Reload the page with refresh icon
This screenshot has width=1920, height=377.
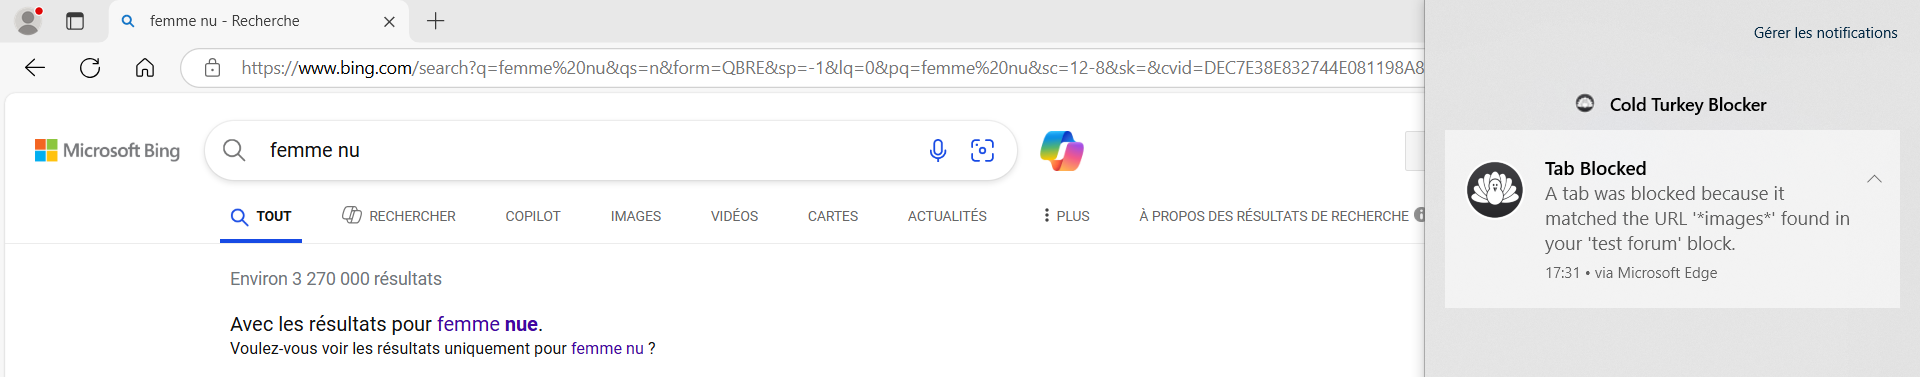click(x=90, y=68)
